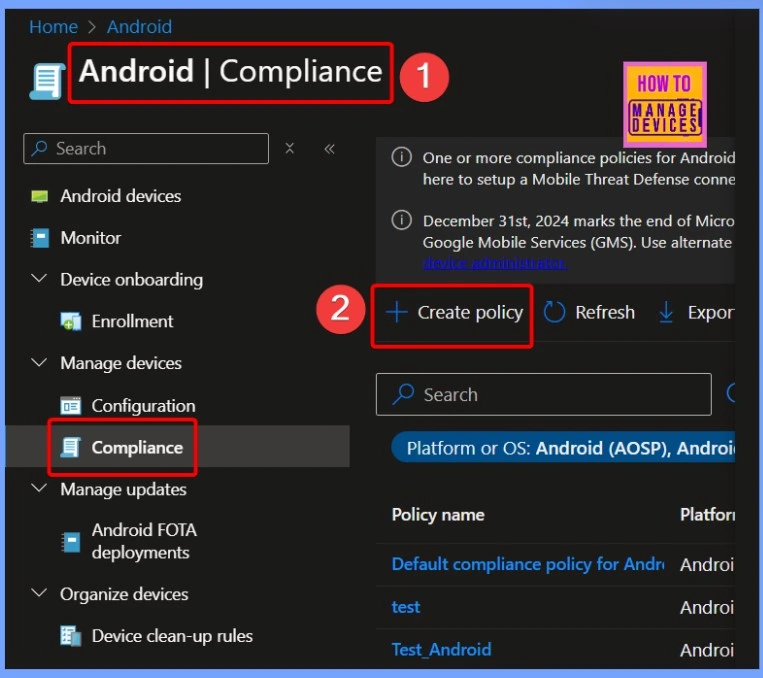The height and width of the screenshot is (678, 763).
Task: Click the Device clean-up rules icon
Action: pos(71,636)
